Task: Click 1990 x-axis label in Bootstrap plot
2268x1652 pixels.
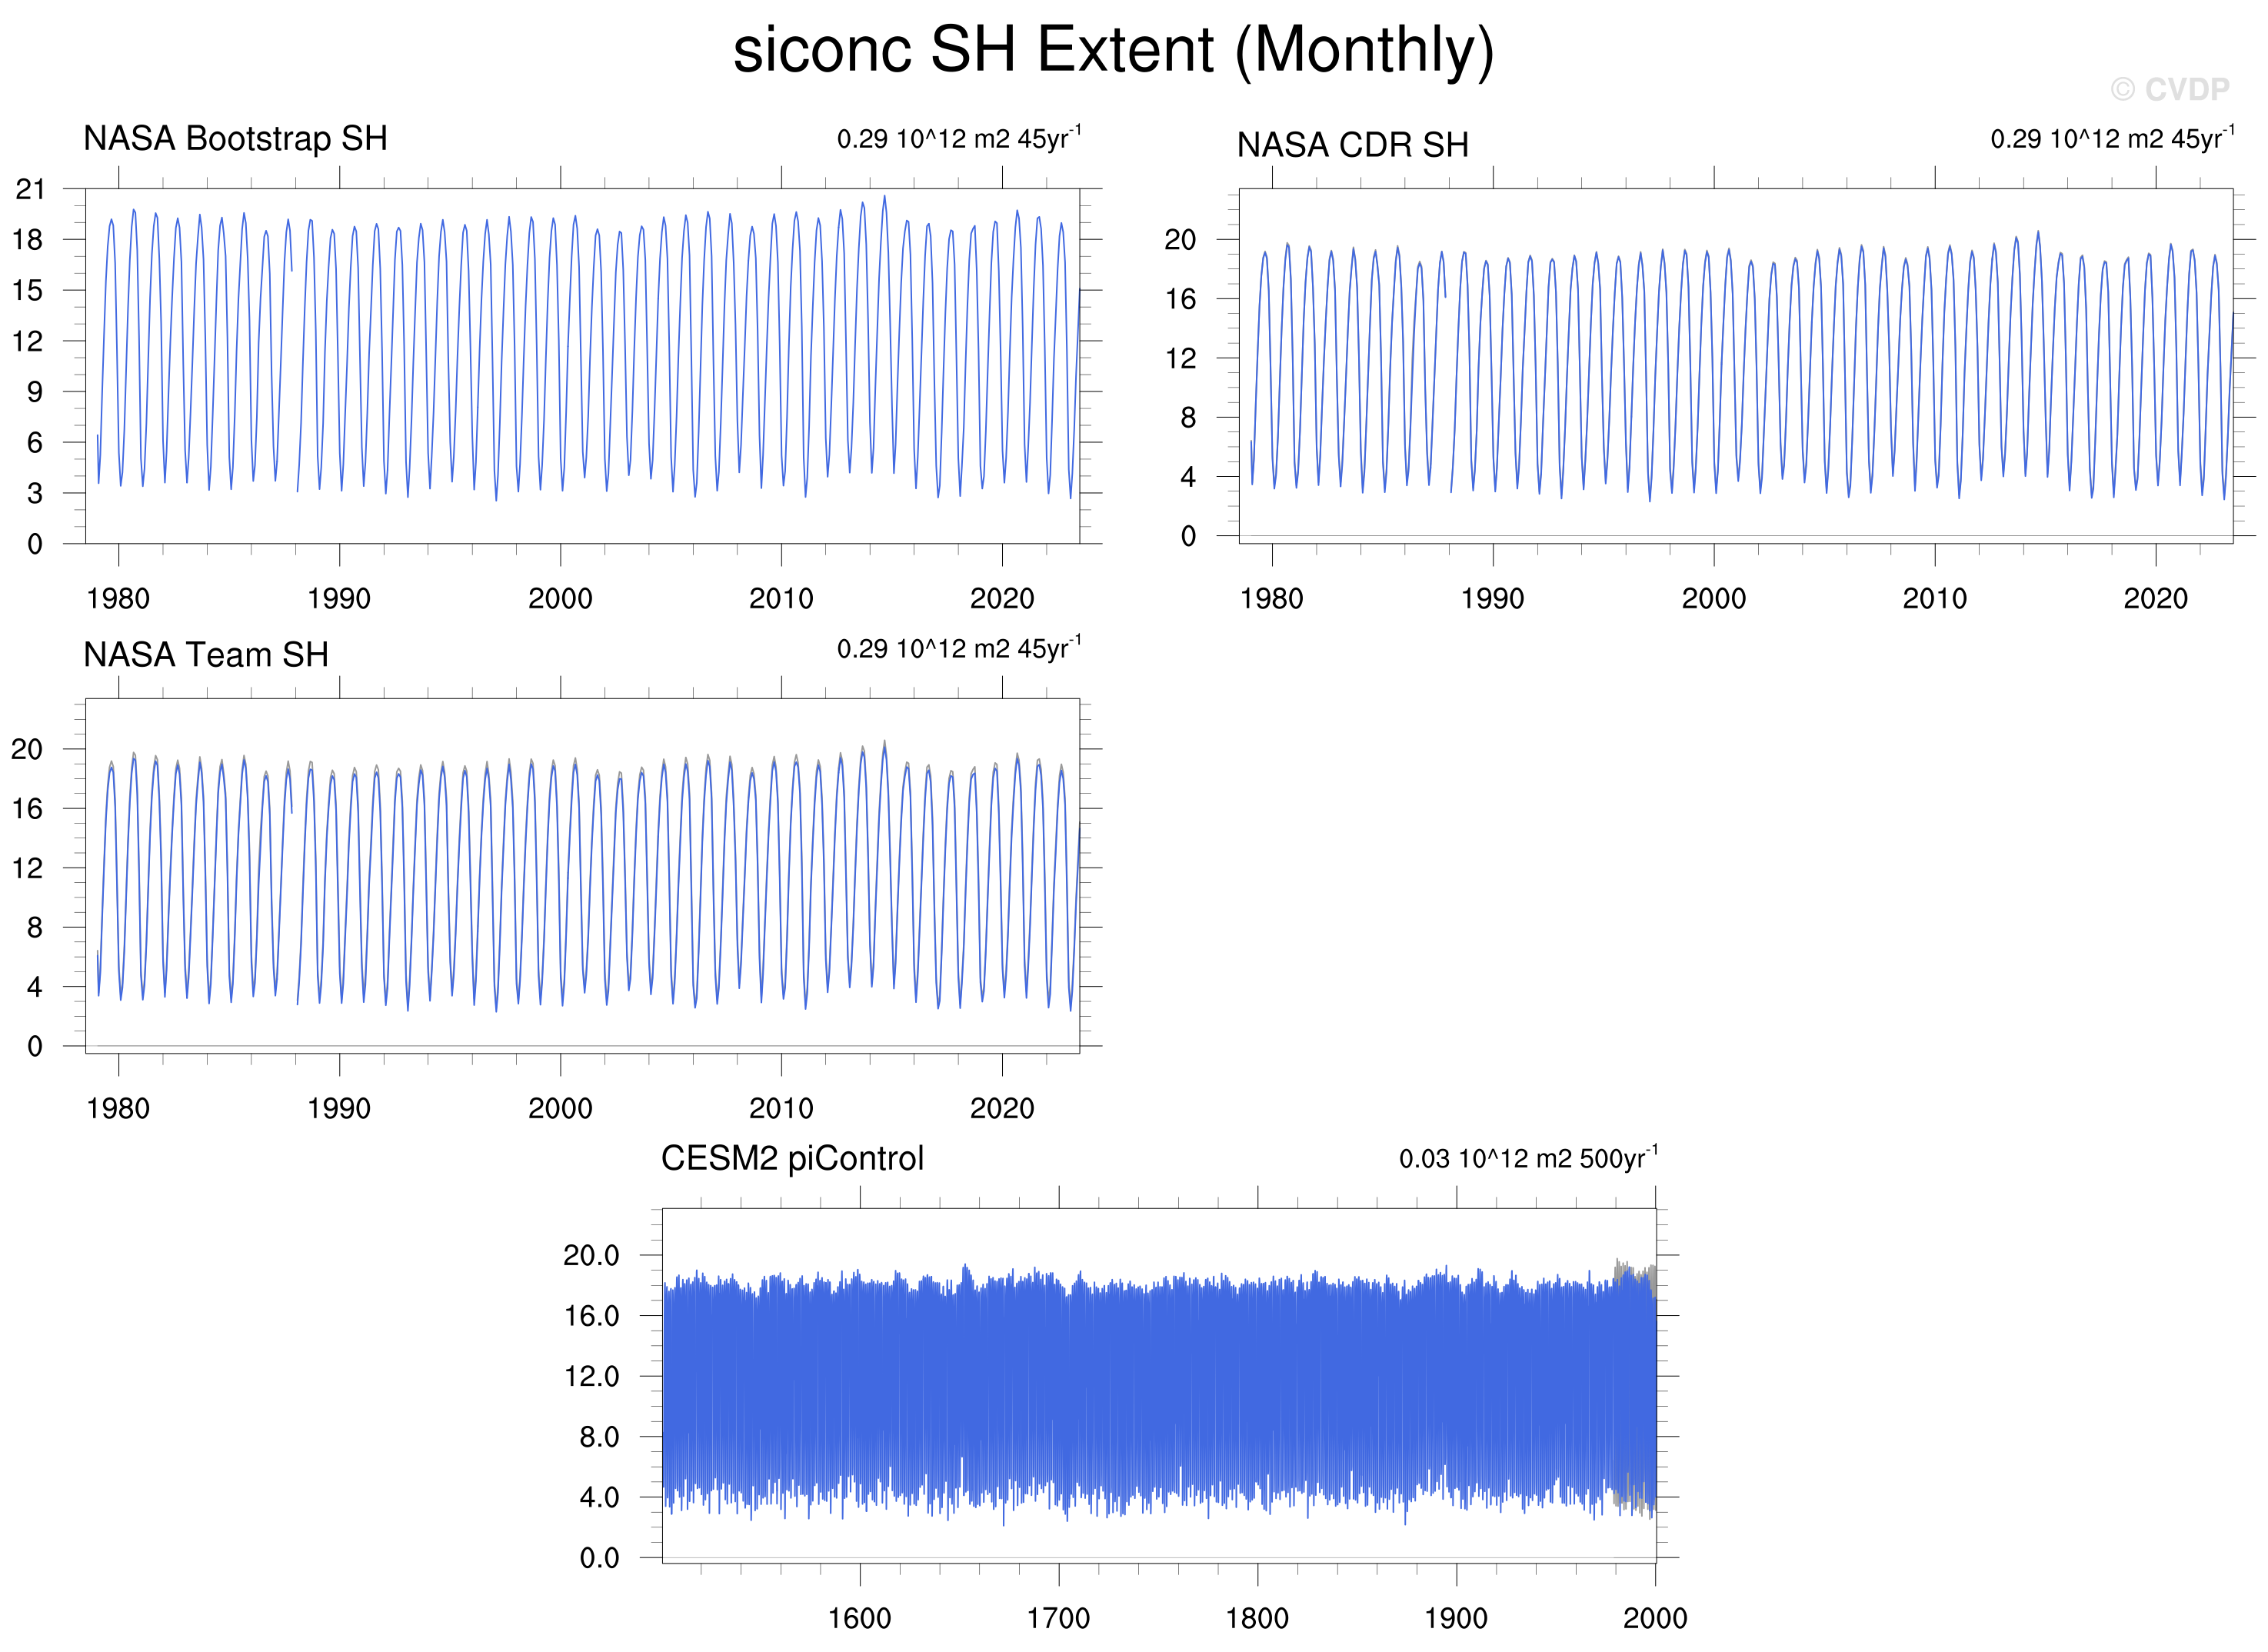Action: [338, 598]
